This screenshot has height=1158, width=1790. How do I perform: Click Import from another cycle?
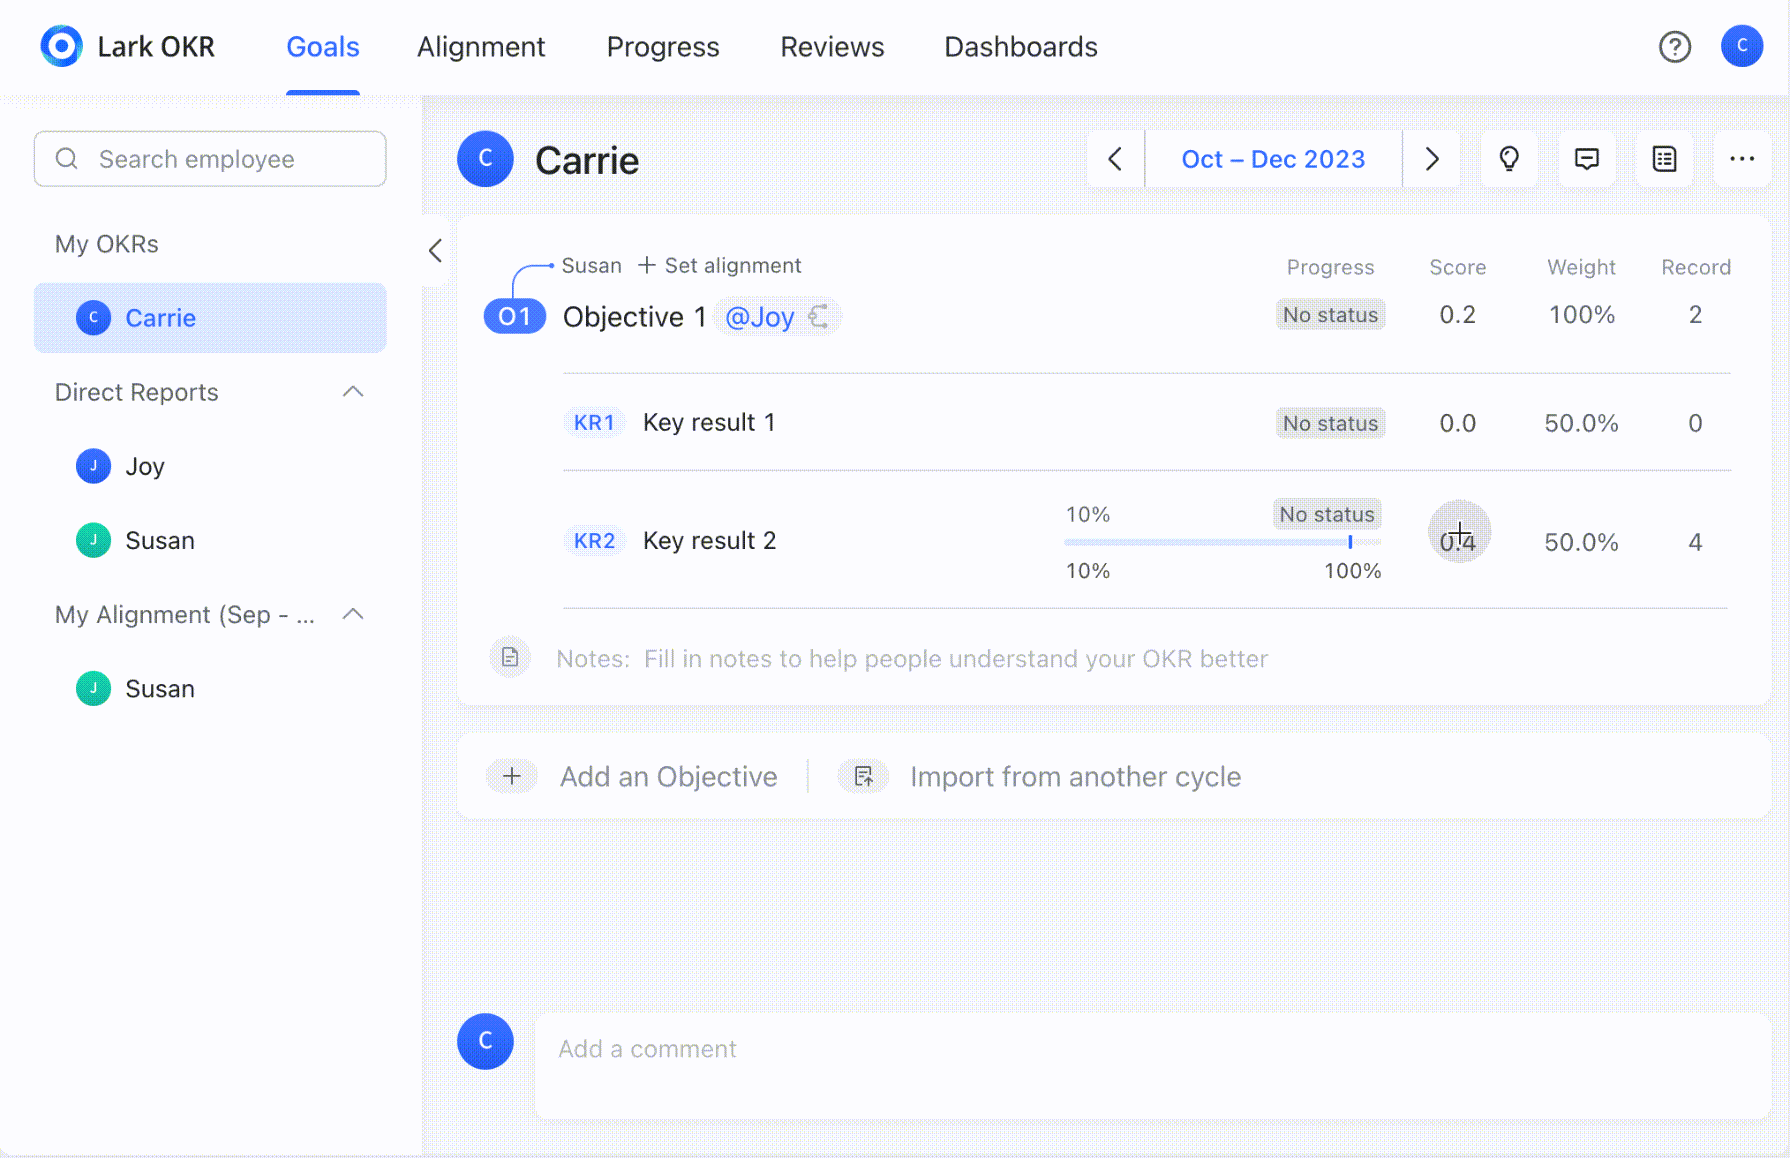(1075, 777)
